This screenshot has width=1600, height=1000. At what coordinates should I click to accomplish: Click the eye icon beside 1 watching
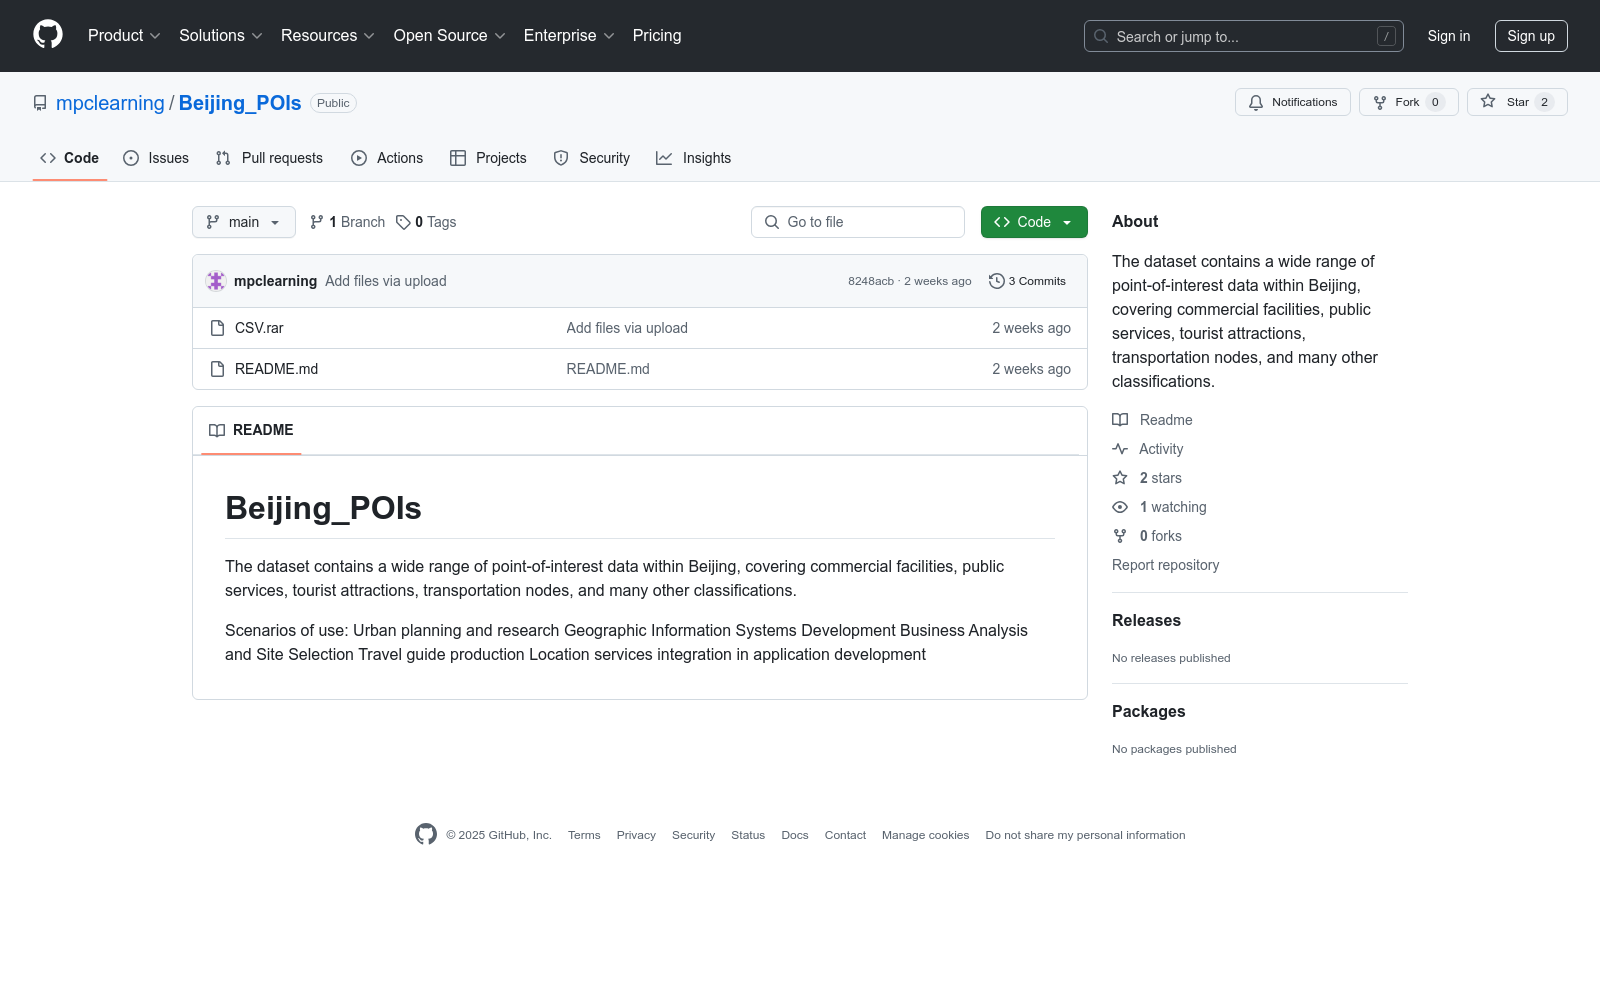click(x=1120, y=507)
